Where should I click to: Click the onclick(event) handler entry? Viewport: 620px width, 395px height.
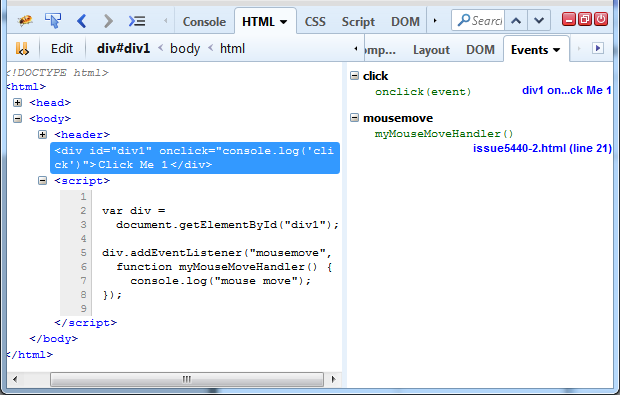[x=423, y=92]
